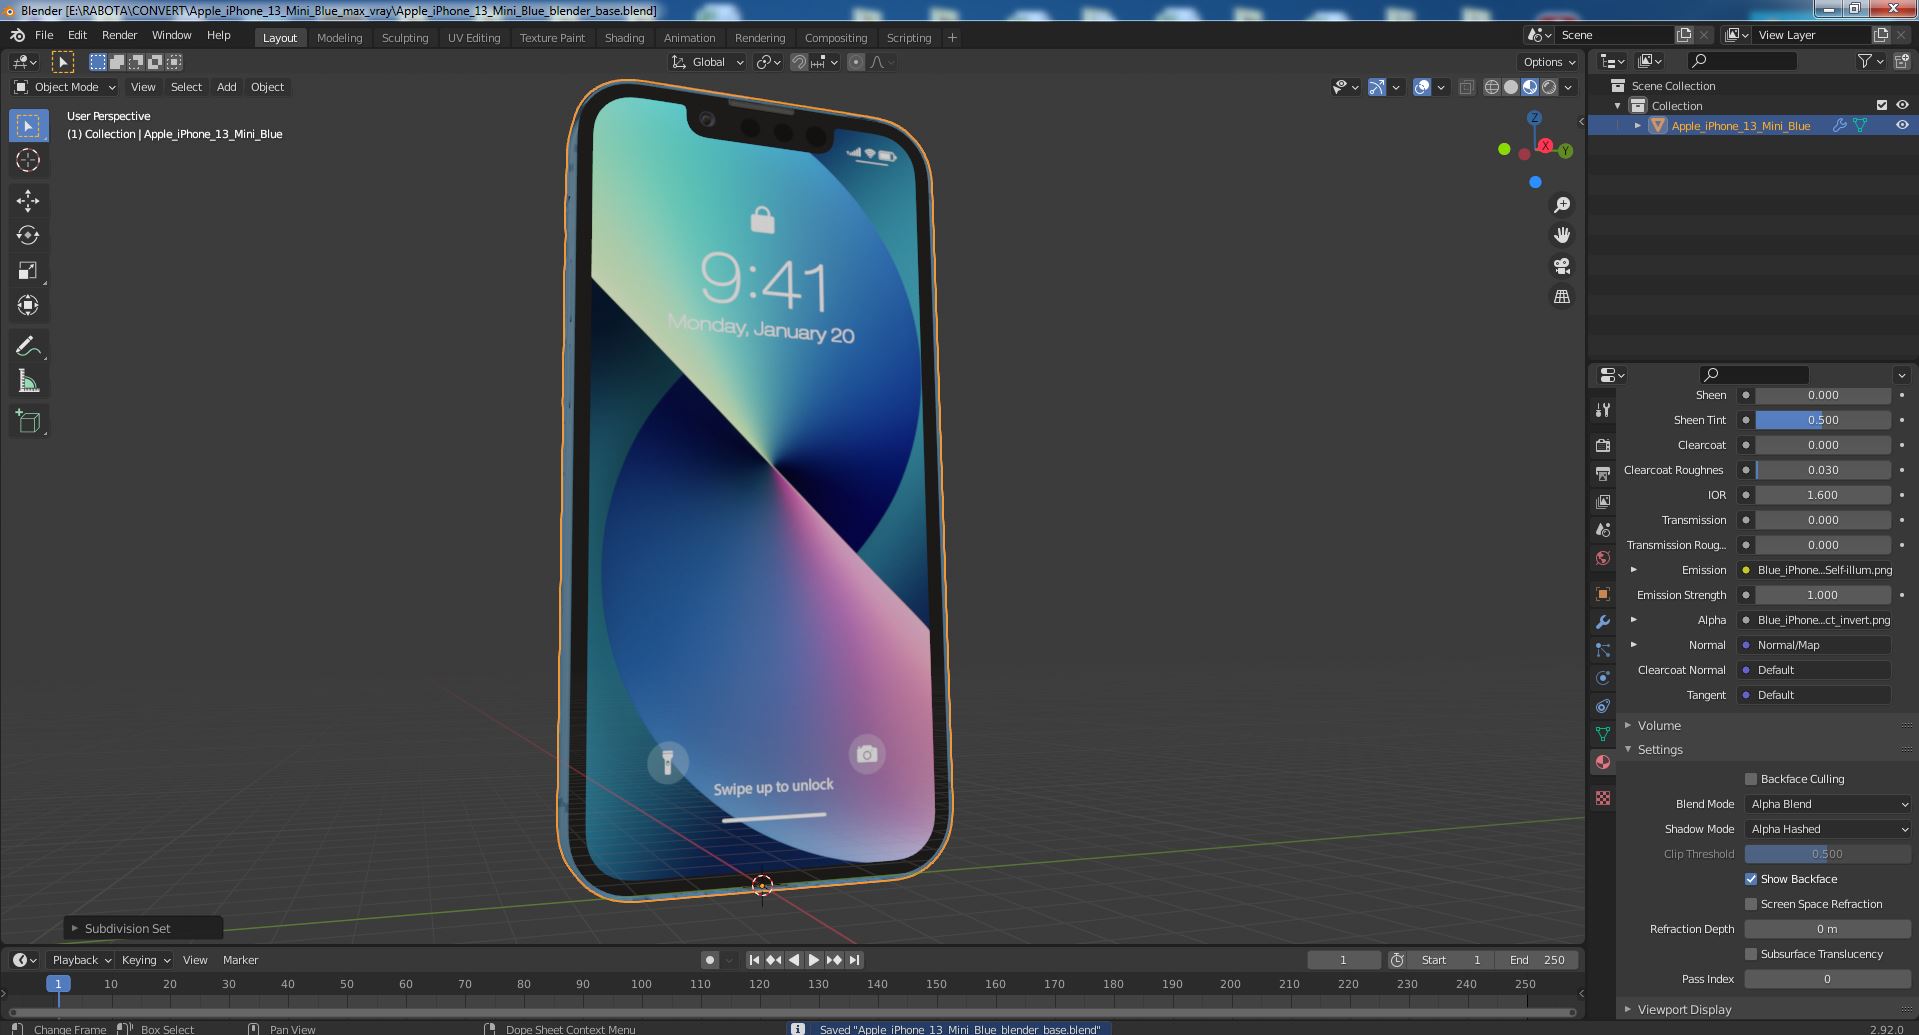Choose the Select Box tool

pyautogui.click(x=28, y=125)
